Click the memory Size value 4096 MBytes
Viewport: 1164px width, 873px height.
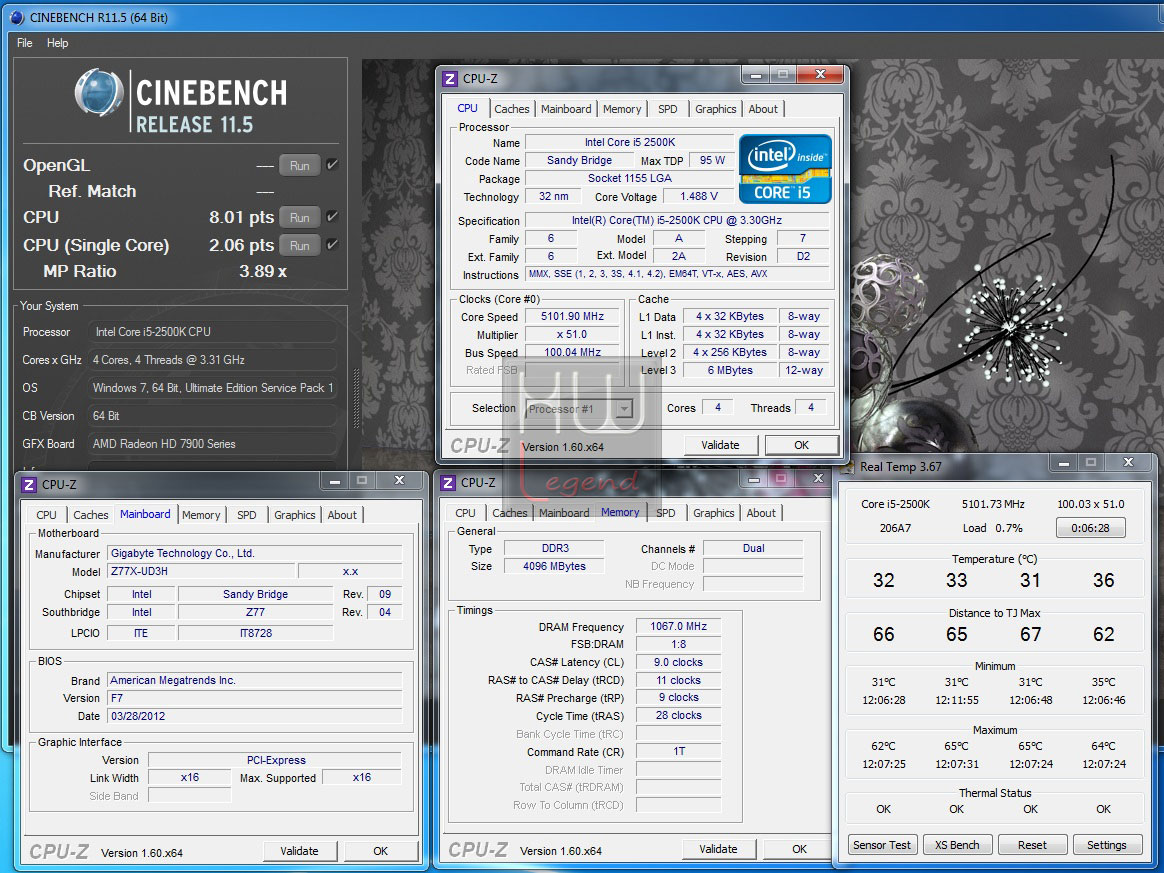554,566
